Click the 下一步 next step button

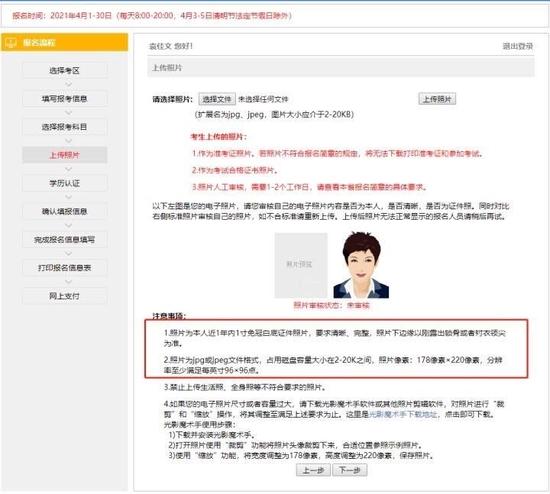350,470
